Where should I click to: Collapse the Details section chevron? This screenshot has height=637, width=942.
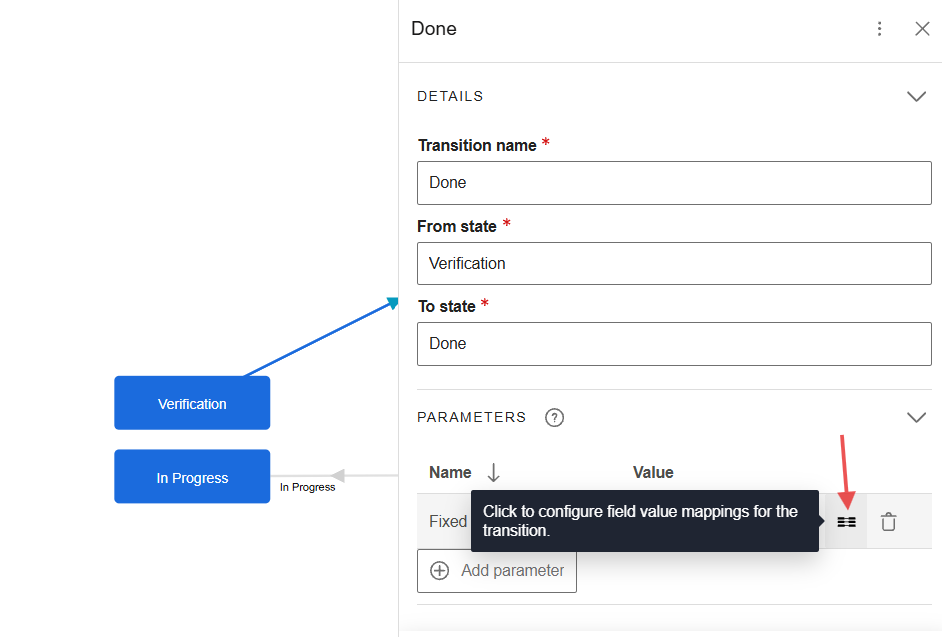pyautogui.click(x=916, y=96)
